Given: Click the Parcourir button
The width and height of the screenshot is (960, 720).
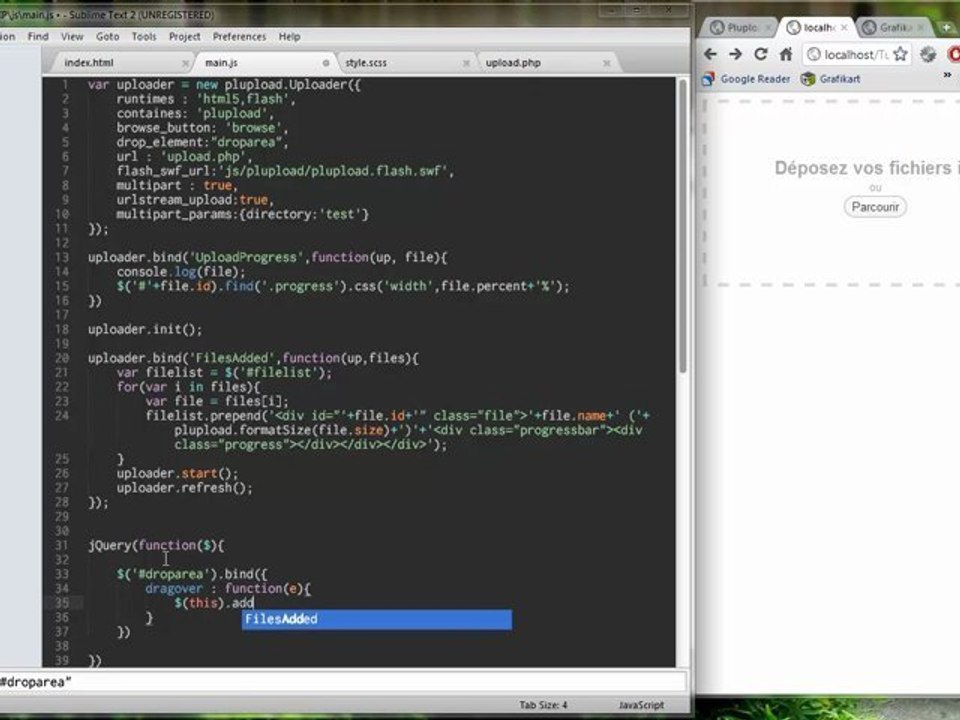Looking at the screenshot, I should tap(875, 207).
